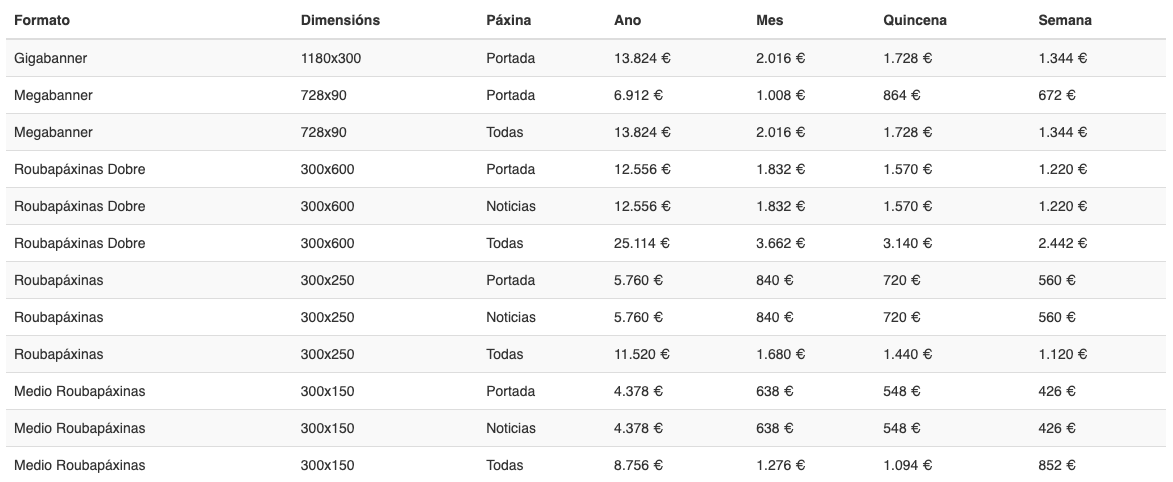Click the Semana column header

[x=1065, y=20]
